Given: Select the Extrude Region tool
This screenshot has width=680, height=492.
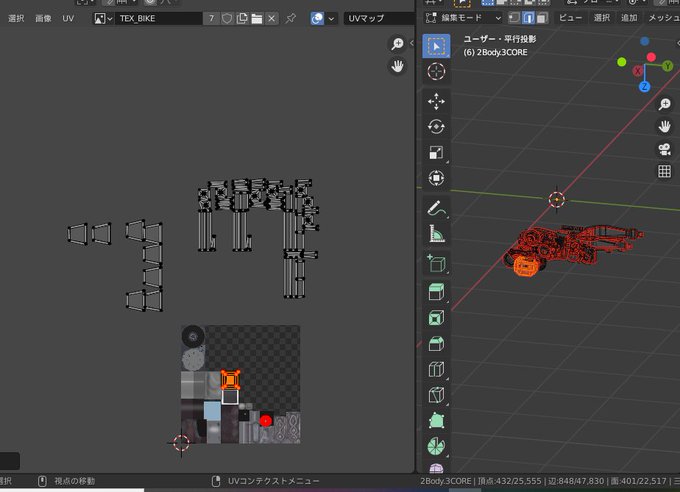Looking at the screenshot, I should (x=436, y=292).
